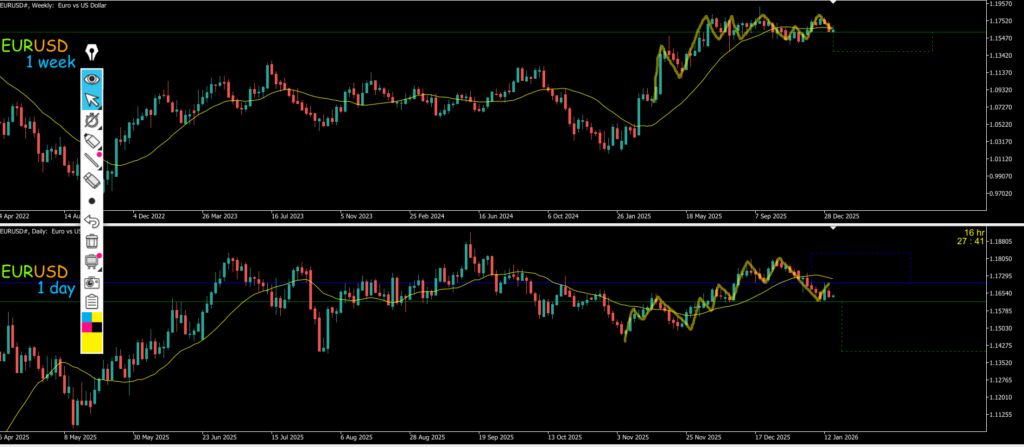The height and width of the screenshot is (447, 1024).
Task: Select the line drawing tool
Action: pos(92,159)
